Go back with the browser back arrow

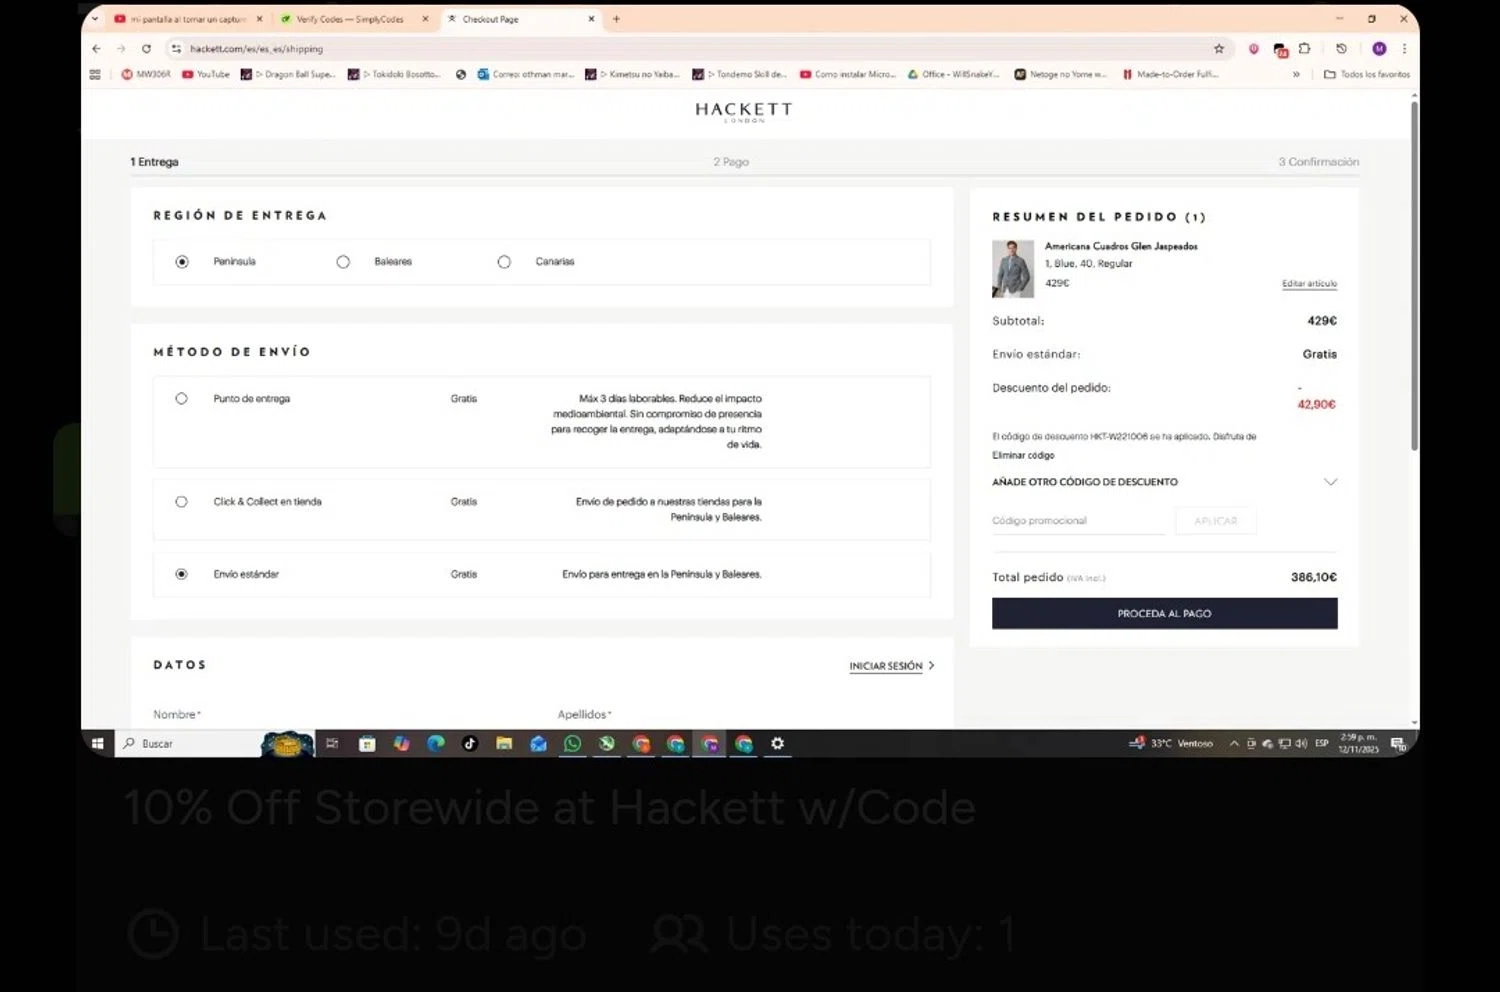pos(96,48)
